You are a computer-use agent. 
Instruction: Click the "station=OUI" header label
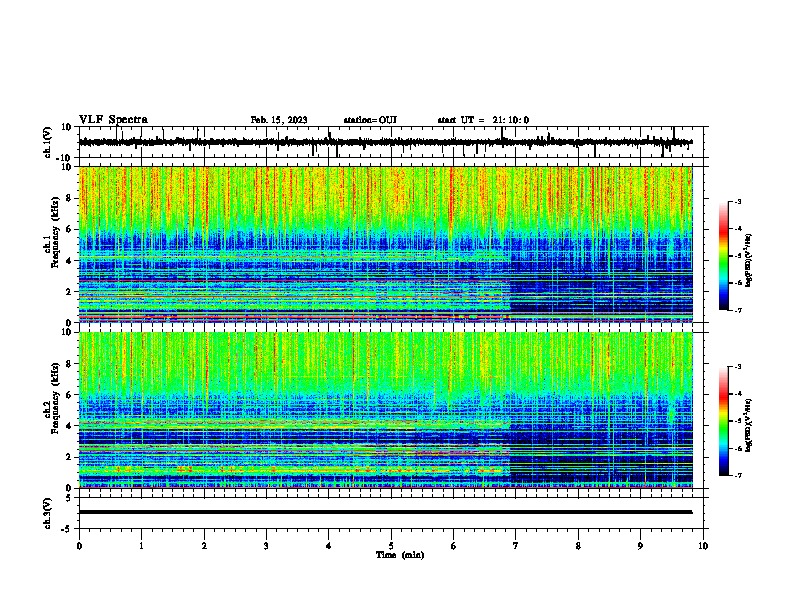coord(370,120)
